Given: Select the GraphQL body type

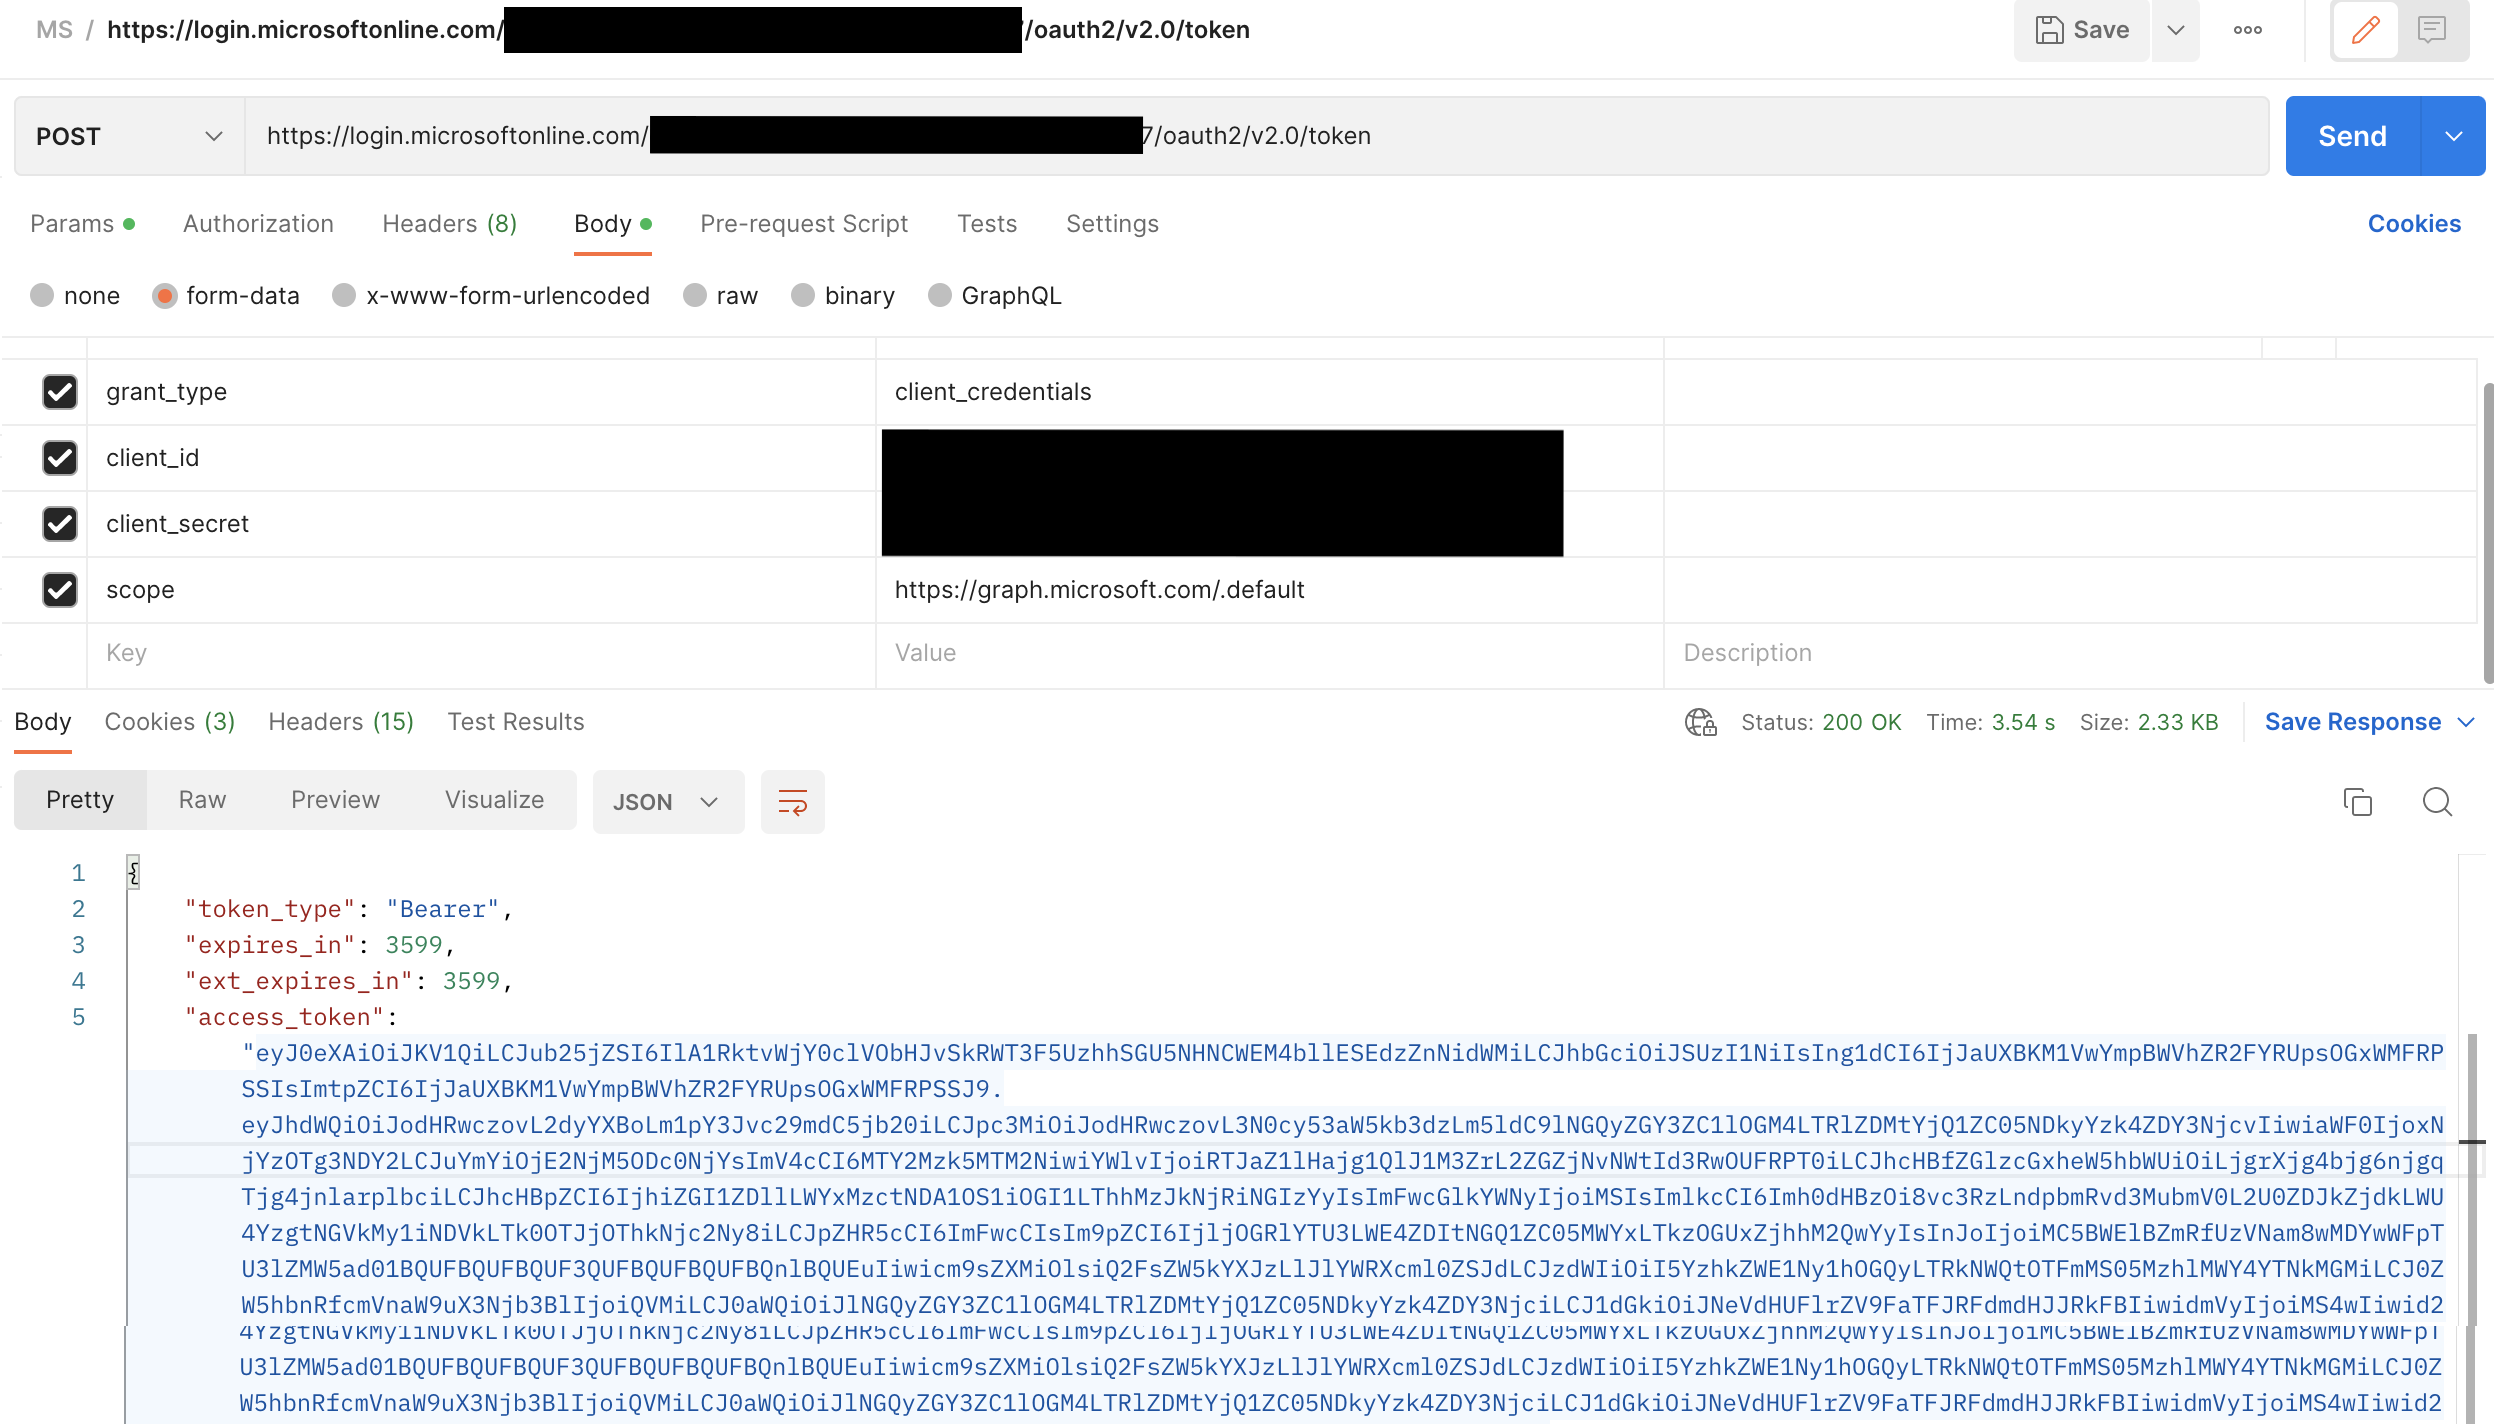Looking at the screenshot, I should pos(940,295).
